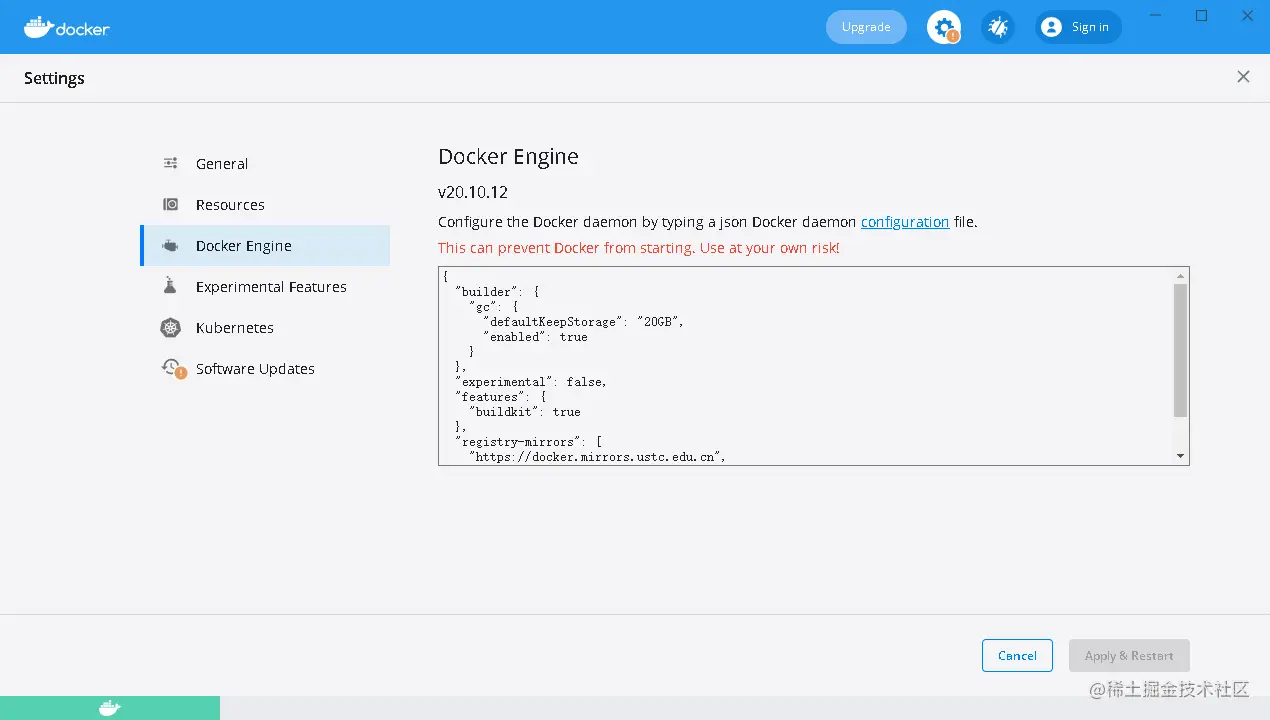Click the Kubernetes helm wheel icon

coord(171,327)
